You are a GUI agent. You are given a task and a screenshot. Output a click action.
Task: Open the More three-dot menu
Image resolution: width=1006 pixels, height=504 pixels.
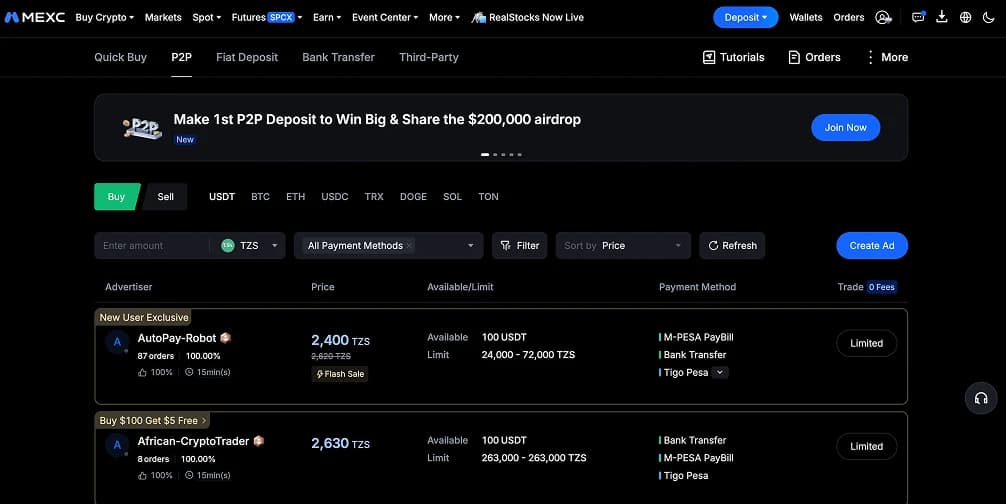887,57
